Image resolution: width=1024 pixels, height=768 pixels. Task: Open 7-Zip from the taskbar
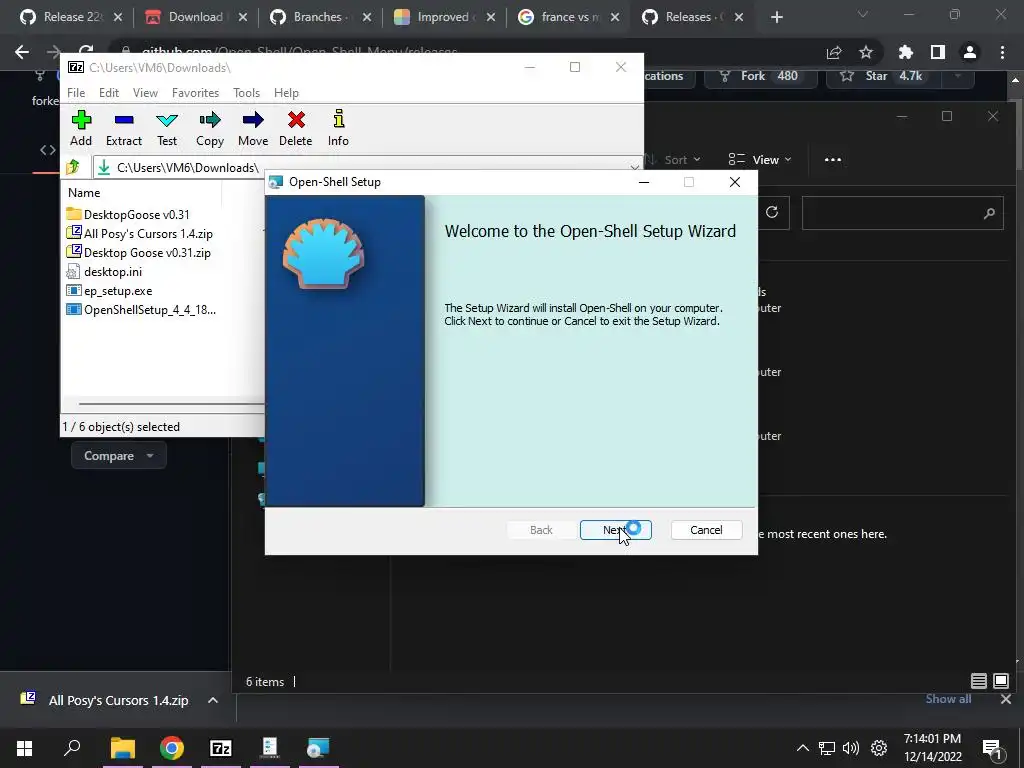[221, 748]
